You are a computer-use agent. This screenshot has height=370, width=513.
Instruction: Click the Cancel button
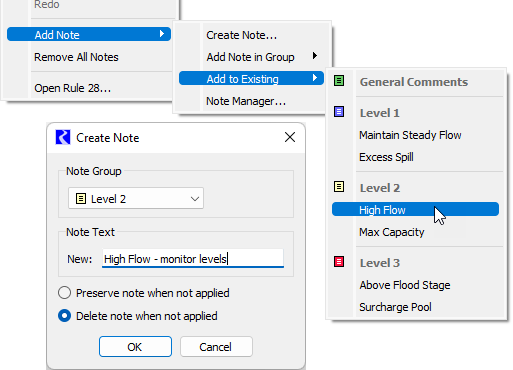[x=216, y=347]
